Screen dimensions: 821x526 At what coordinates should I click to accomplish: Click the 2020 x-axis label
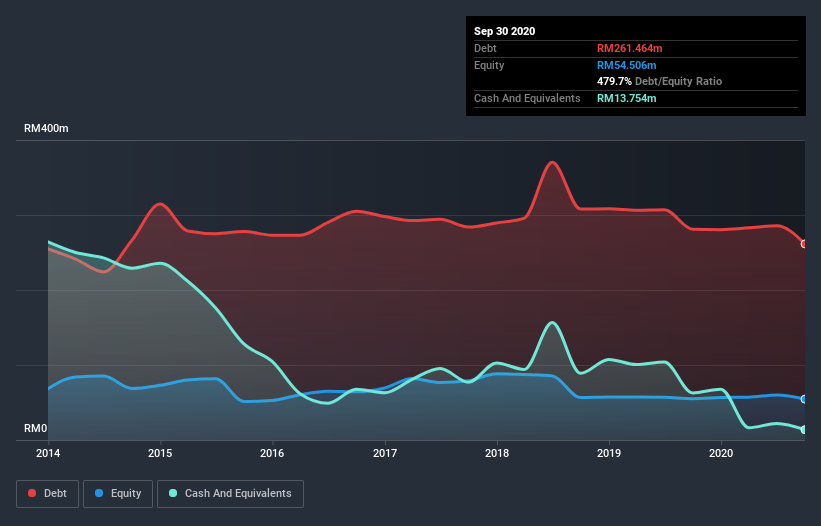pyautogui.click(x=721, y=453)
